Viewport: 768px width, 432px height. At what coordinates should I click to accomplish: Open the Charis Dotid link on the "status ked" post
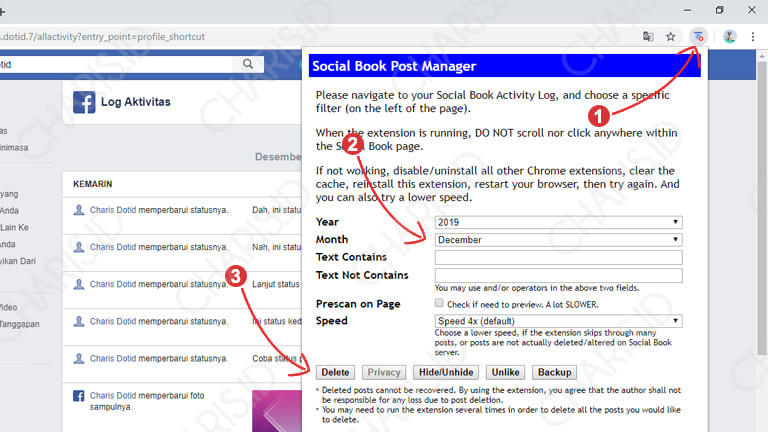coord(113,322)
